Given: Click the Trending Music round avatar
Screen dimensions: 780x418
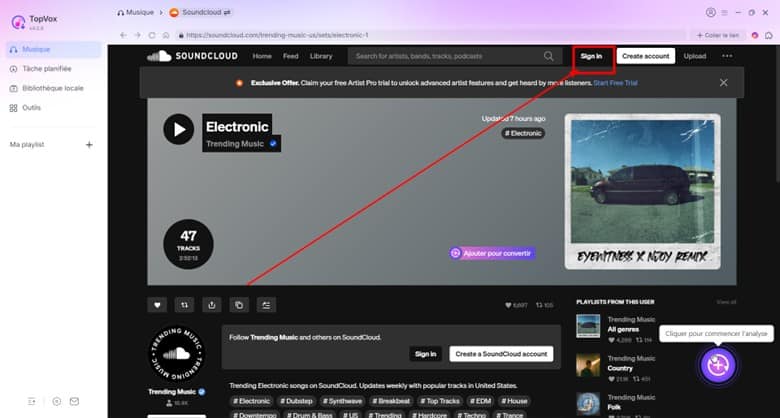Looking at the screenshot, I should coord(177,354).
